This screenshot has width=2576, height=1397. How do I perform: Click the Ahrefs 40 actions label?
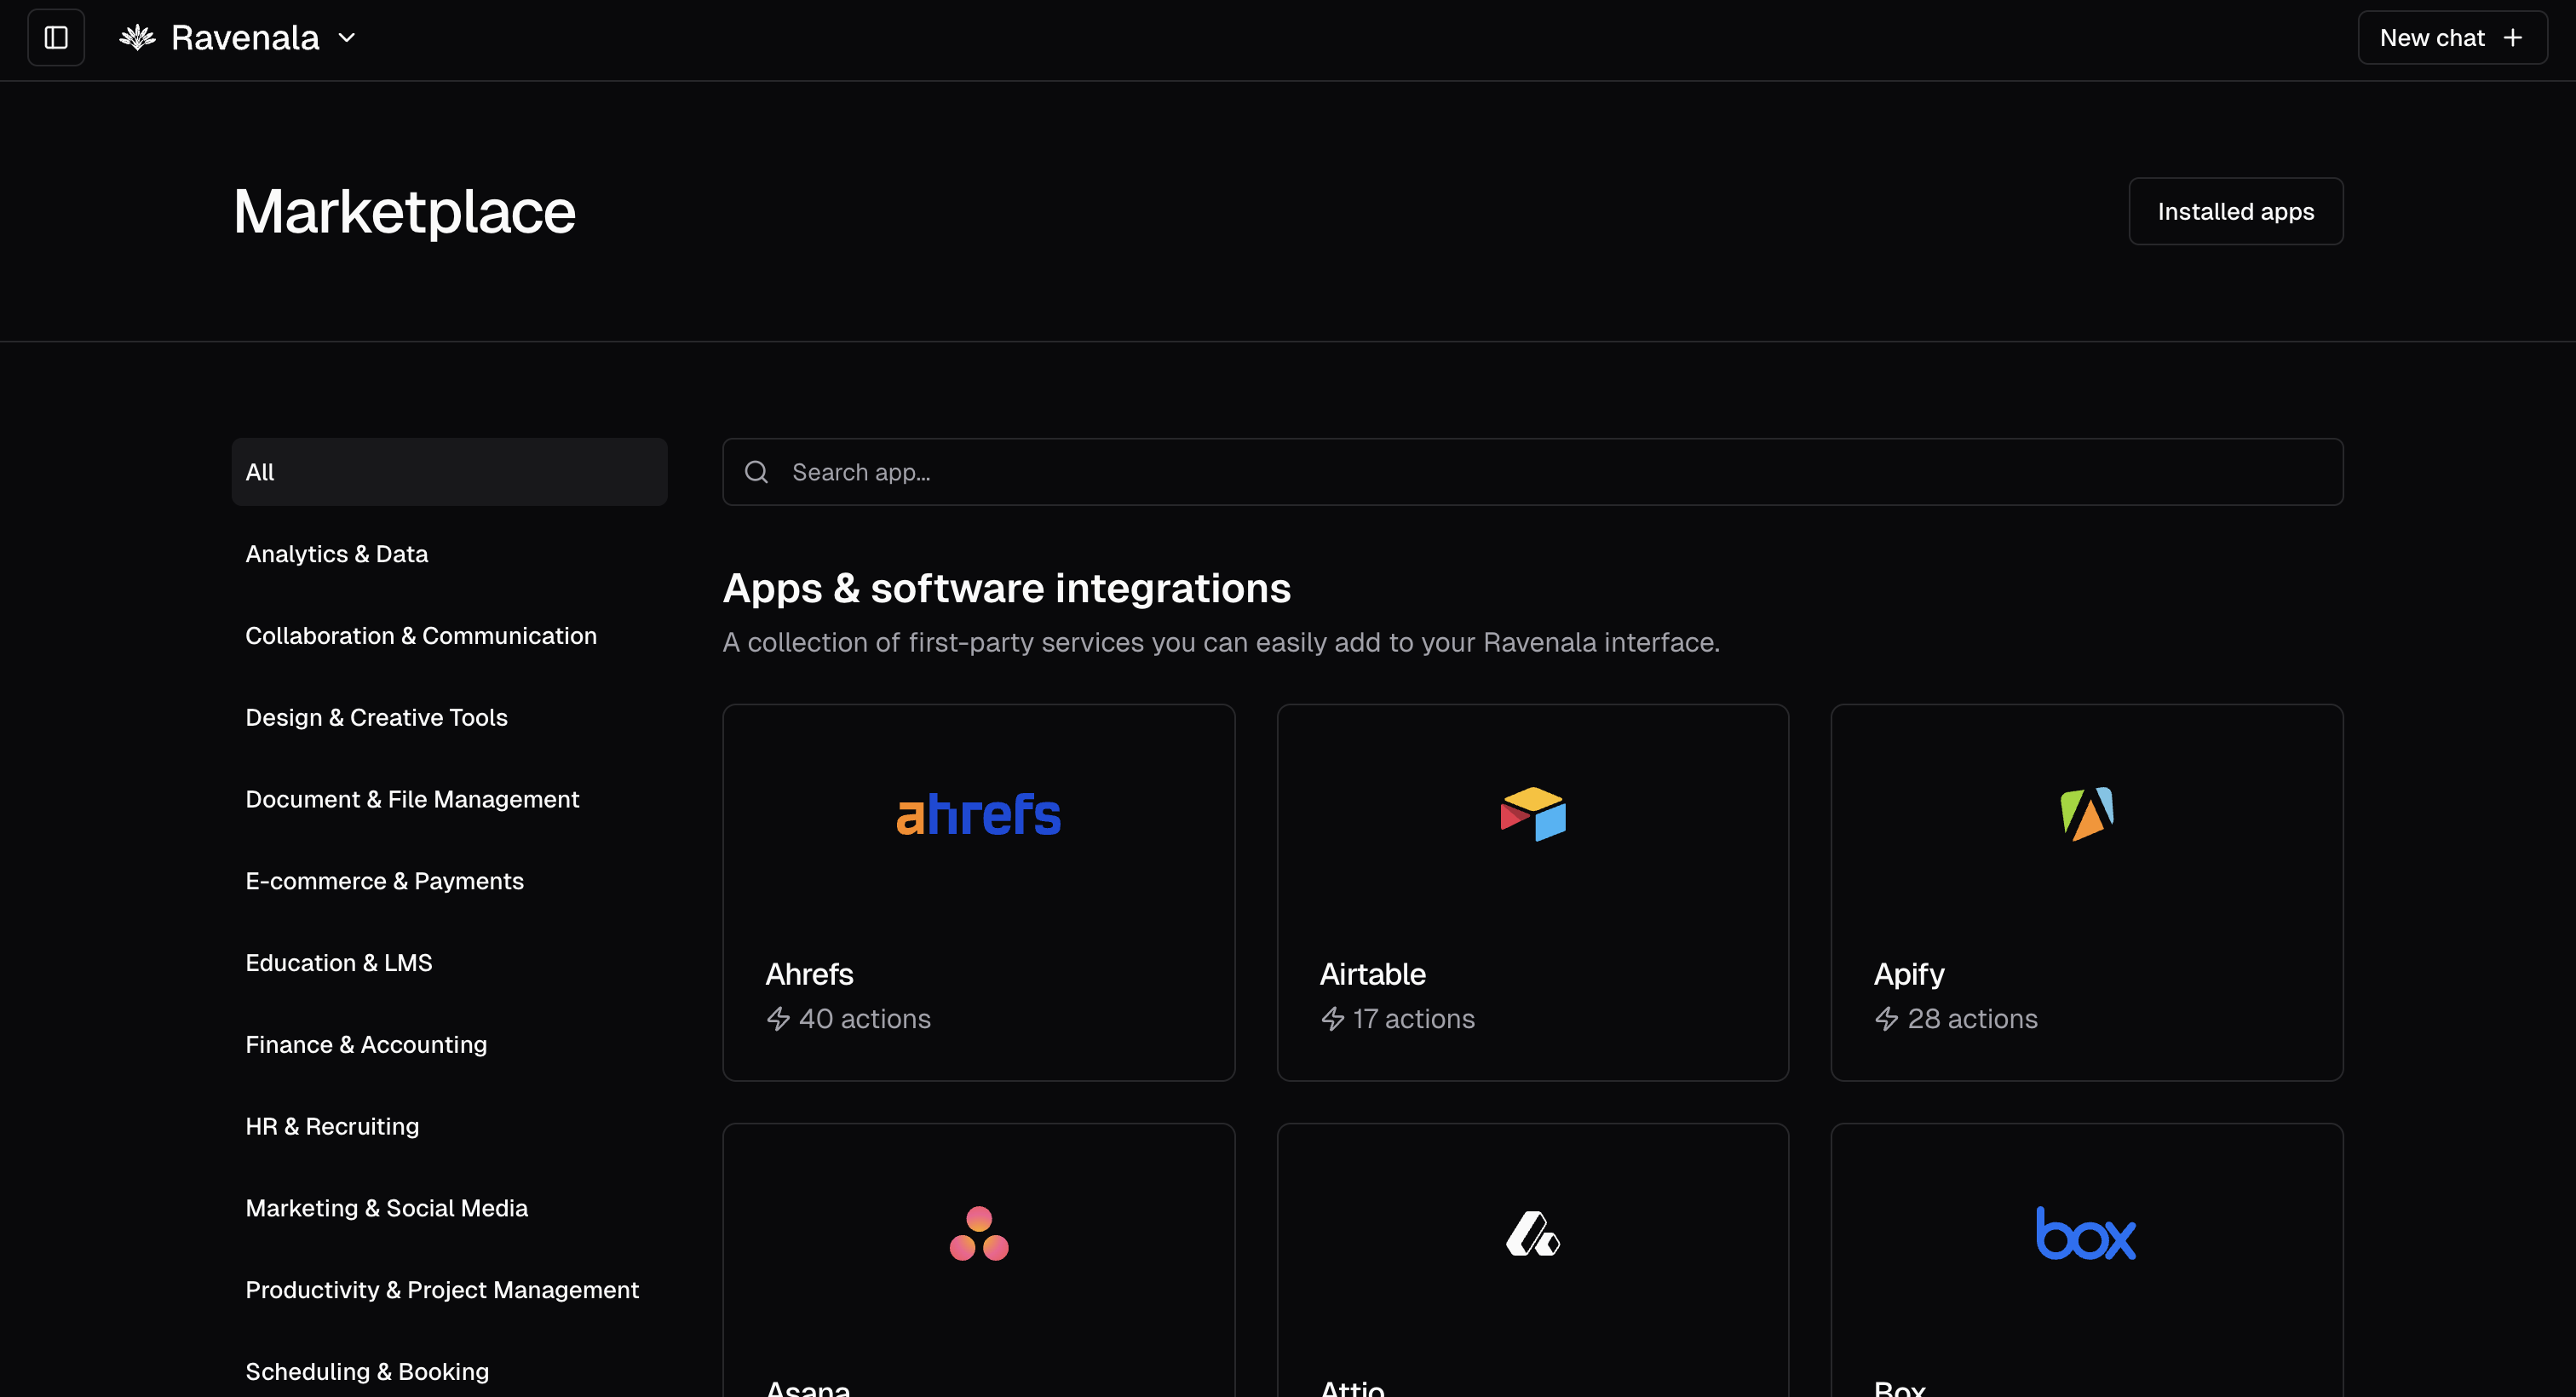[x=865, y=1019]
